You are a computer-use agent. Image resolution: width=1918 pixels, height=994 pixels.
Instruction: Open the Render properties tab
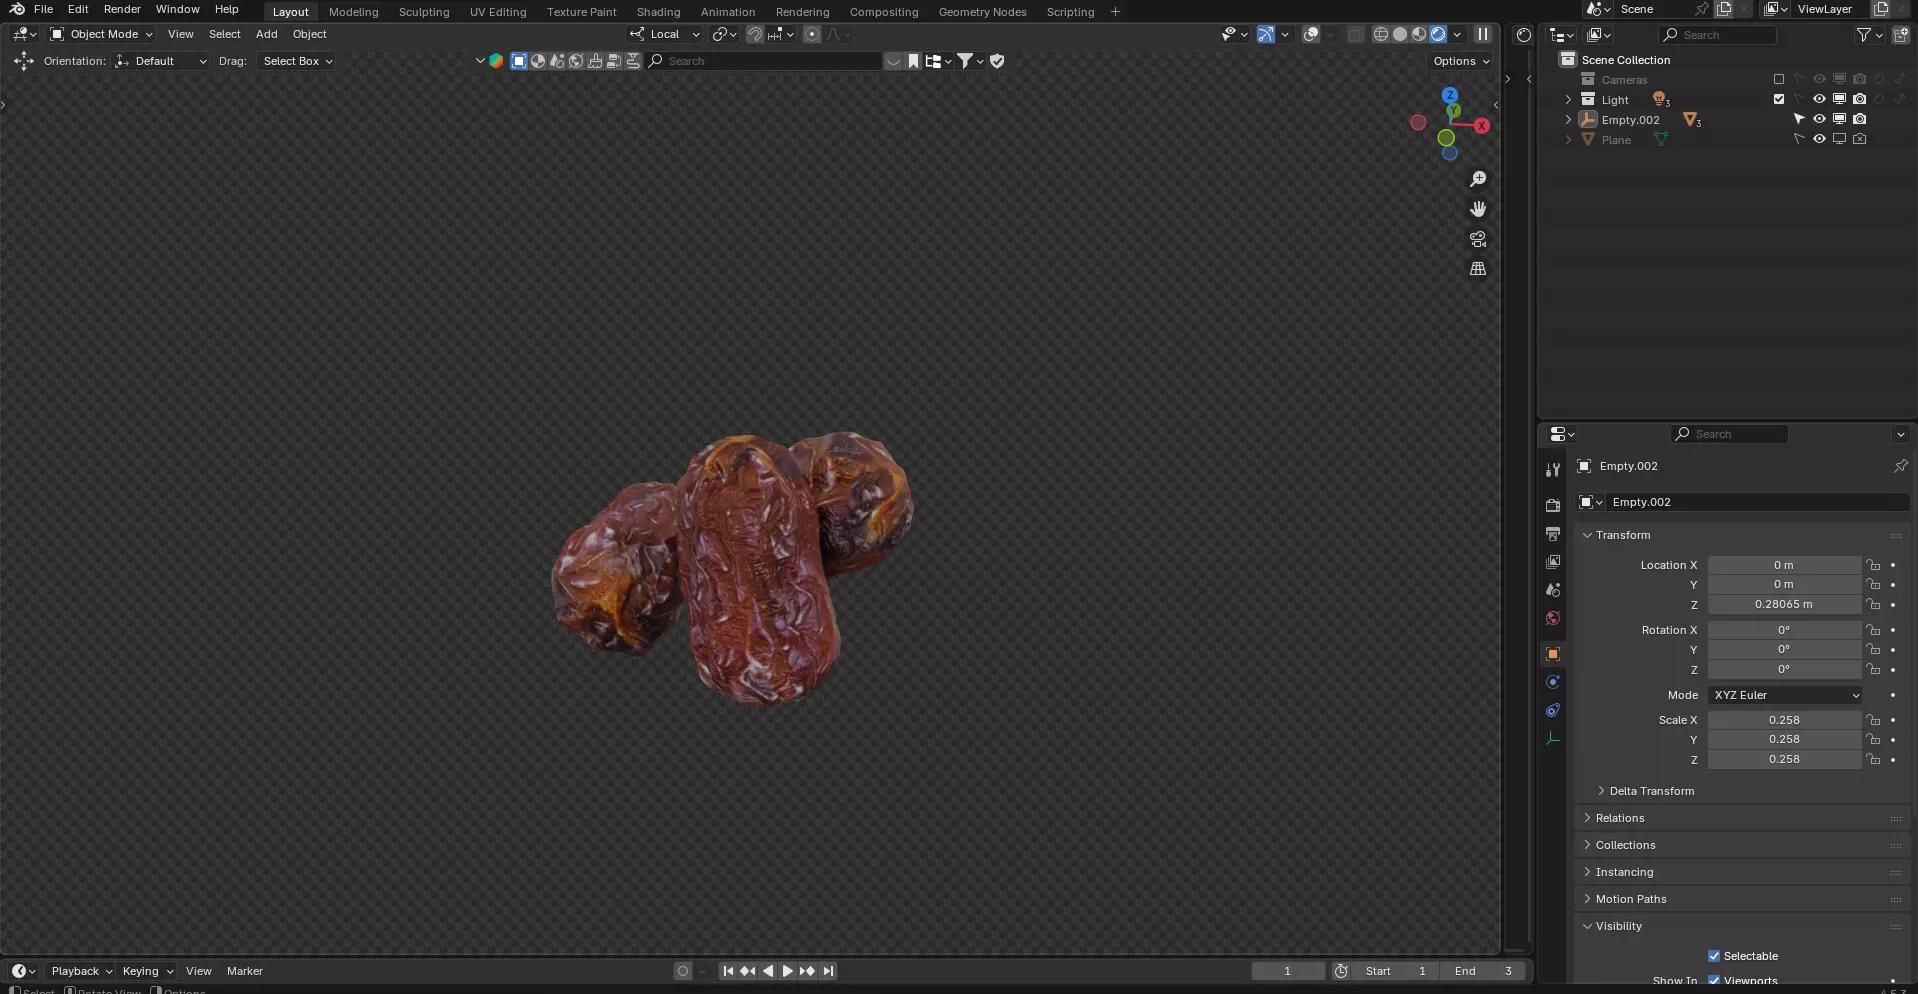click(x=1552, y=506)
